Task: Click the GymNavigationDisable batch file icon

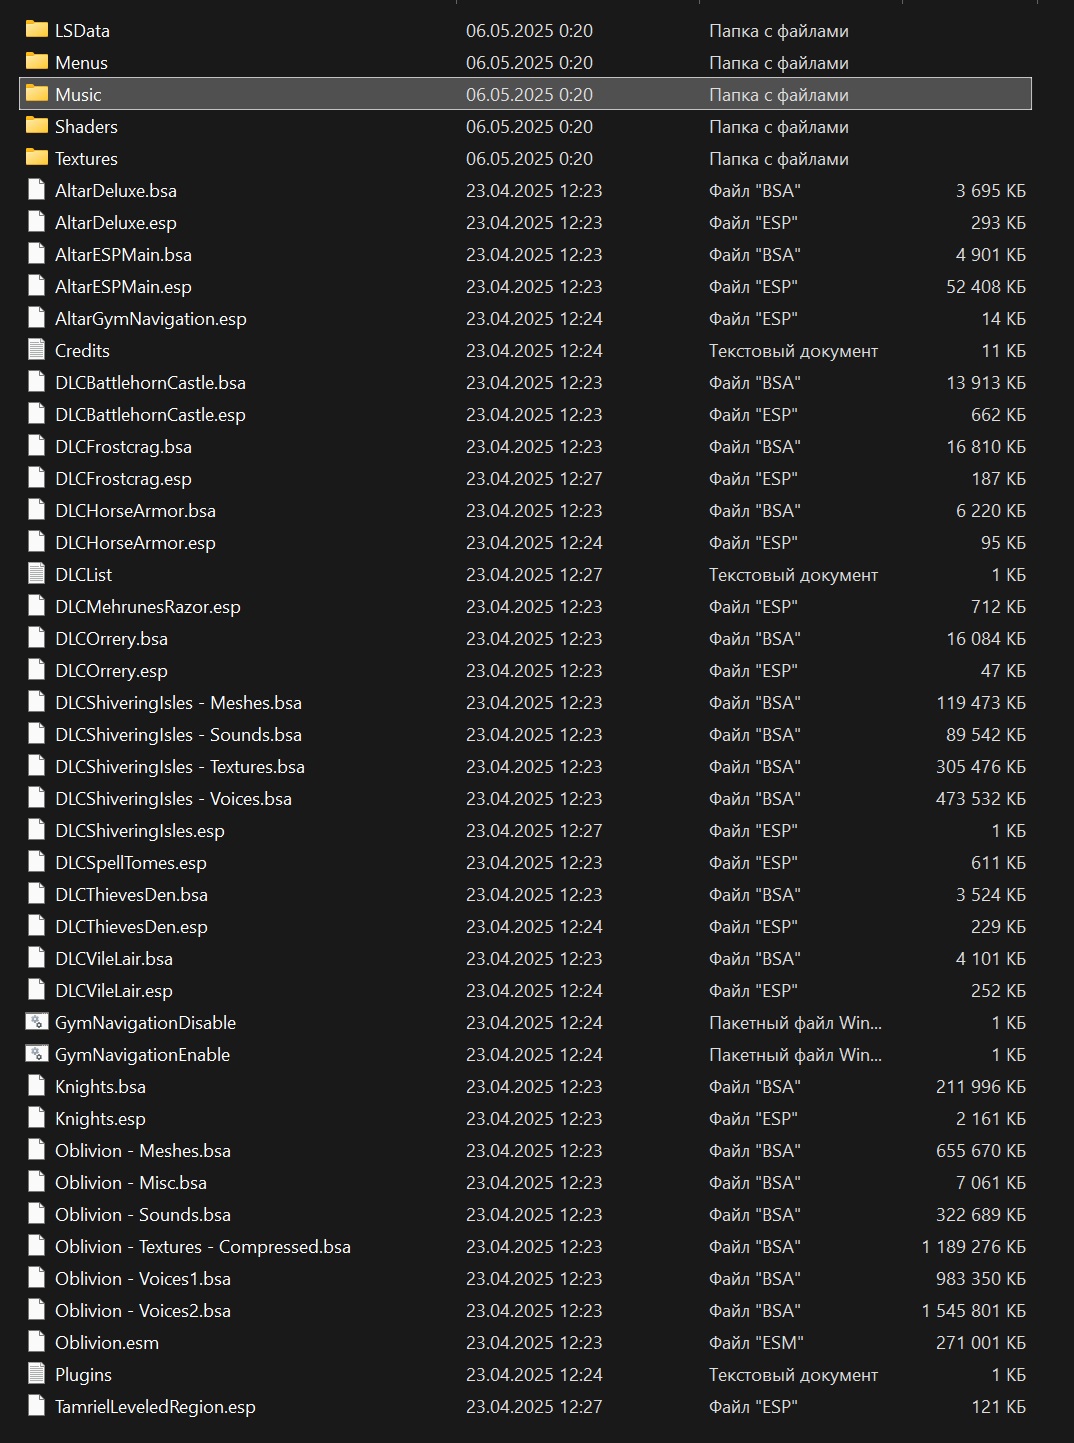Action: coord(37,1022)
